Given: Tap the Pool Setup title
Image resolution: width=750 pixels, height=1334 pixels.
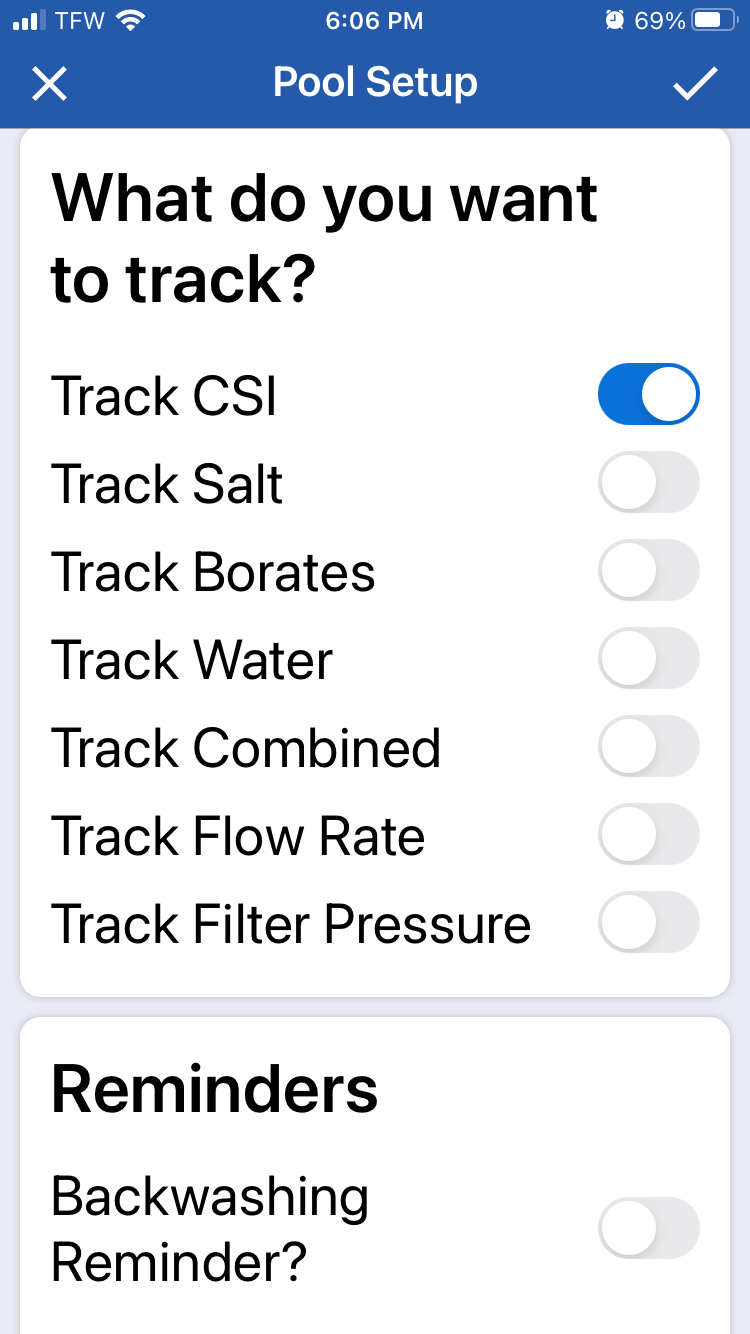Looking at the screenshot, I should 375,83.
